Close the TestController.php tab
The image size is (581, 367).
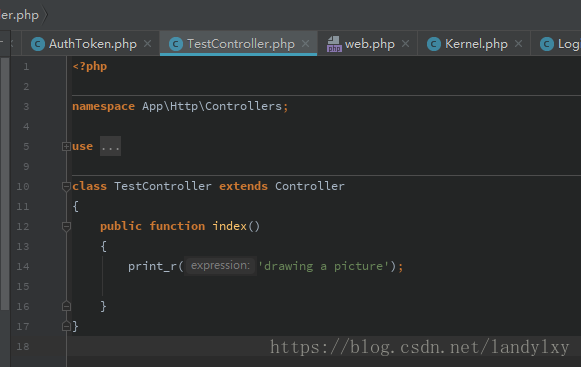pos(305,44)
